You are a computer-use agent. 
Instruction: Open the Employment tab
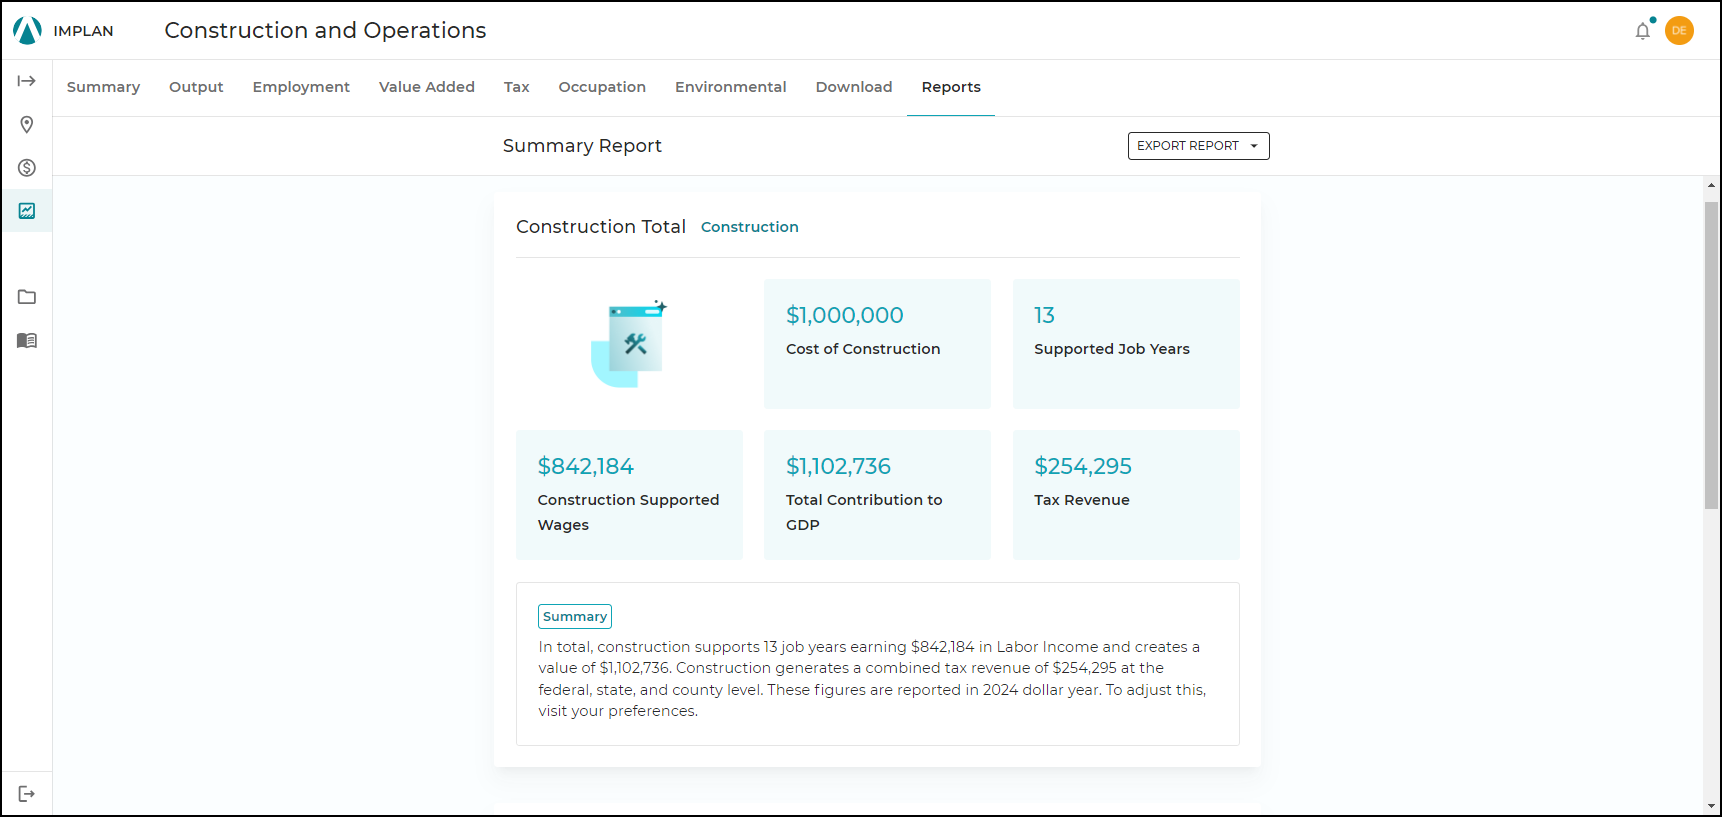pos(301,87)
